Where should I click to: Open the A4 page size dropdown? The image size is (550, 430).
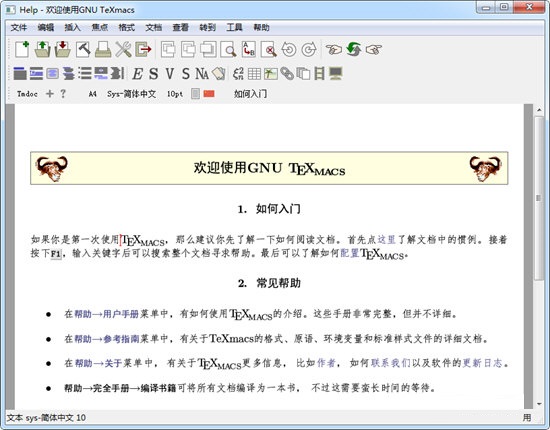tap(92, 94)
